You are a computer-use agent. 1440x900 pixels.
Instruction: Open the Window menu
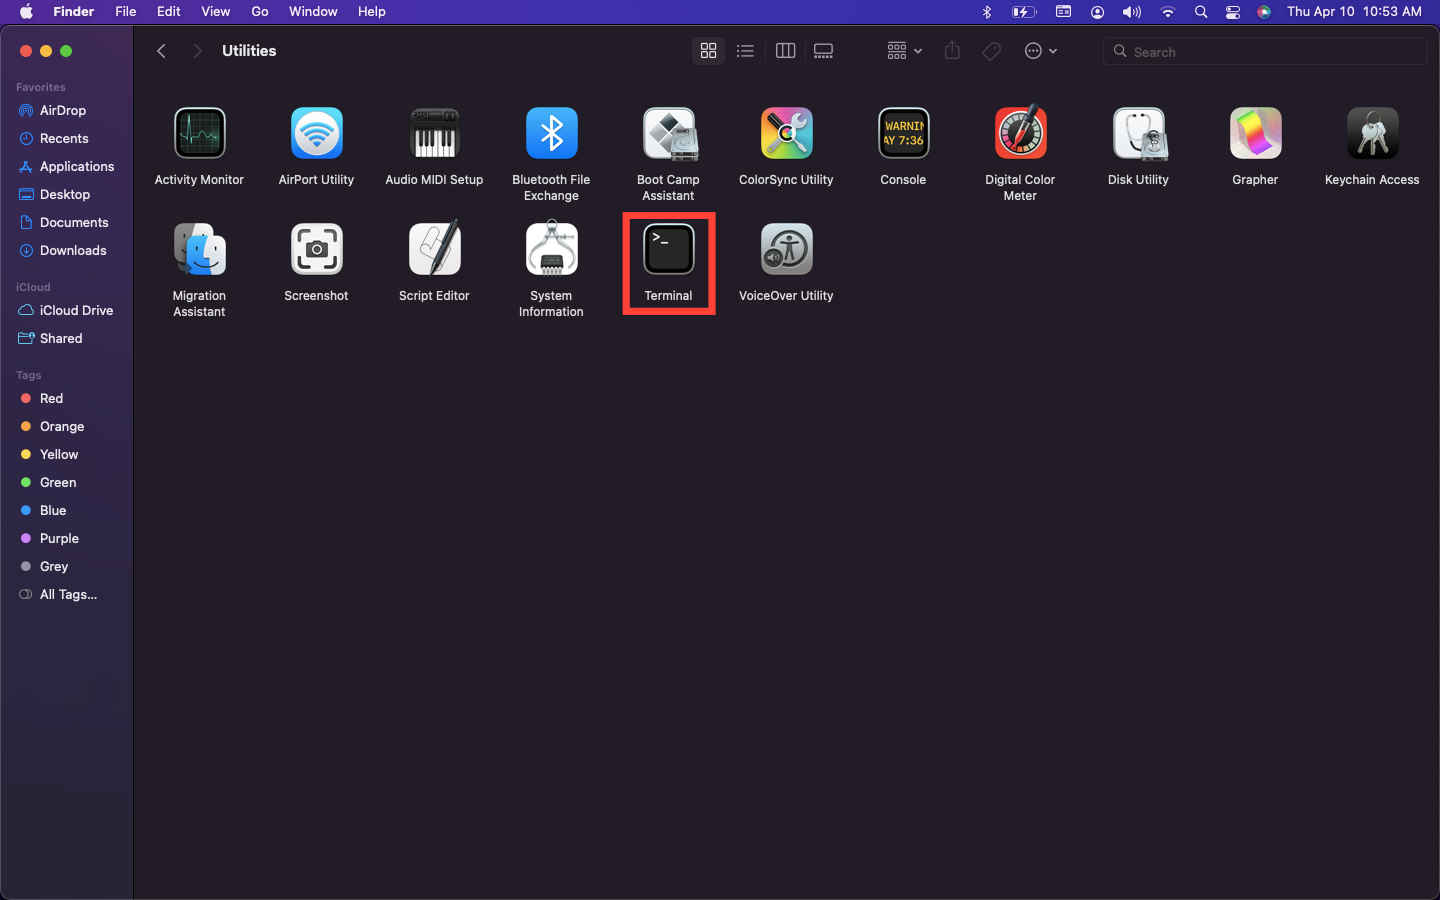point(313,12)
